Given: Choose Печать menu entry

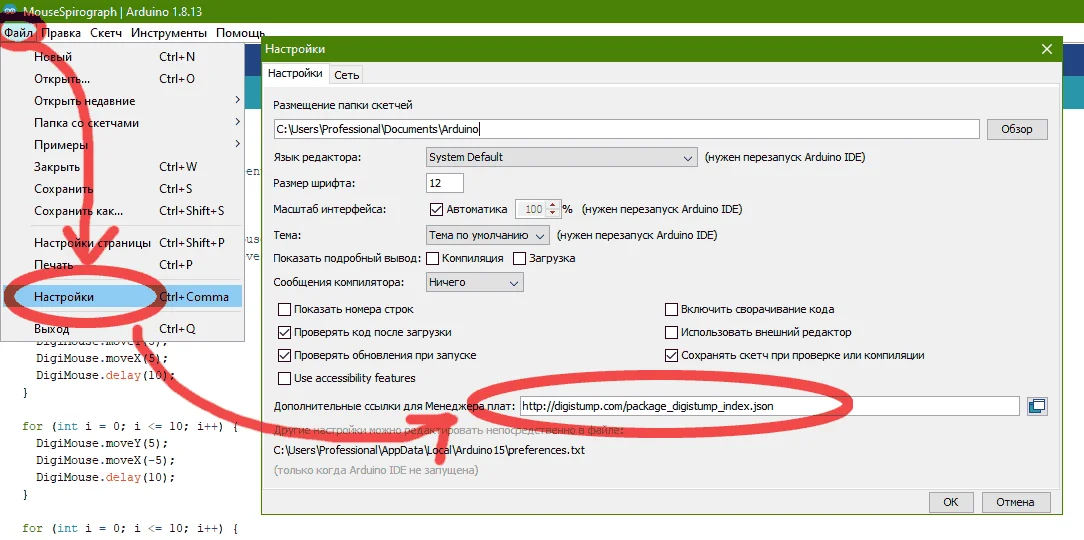Looking at the screenshot, I should point(122,265).
